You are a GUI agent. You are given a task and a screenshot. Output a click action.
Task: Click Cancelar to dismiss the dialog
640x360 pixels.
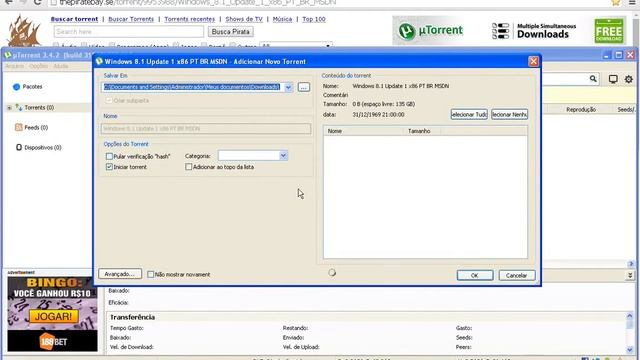(516, 276)
